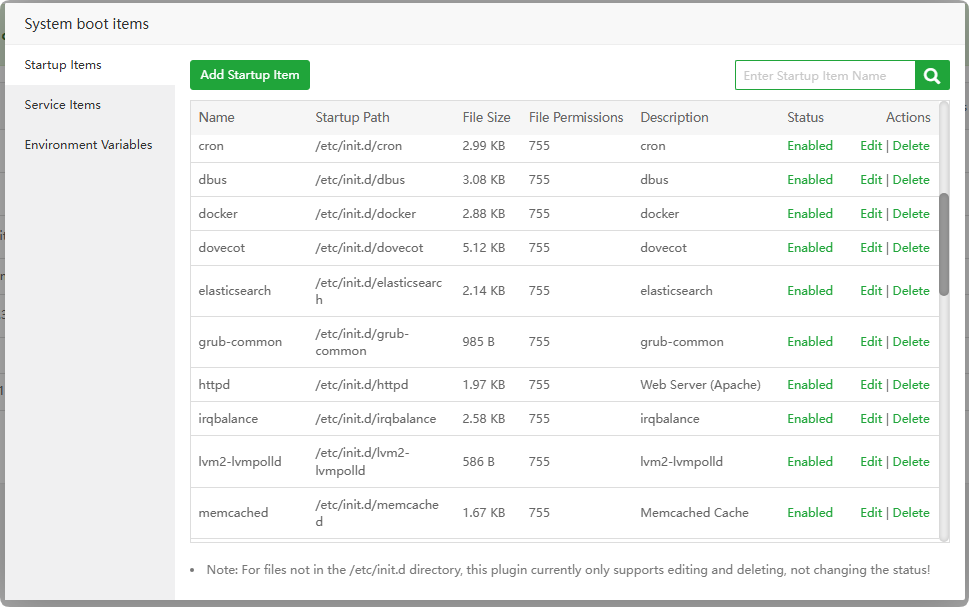969x607 pixels.
Task: Switch to the Service Items tab
Action: [63, 105]
